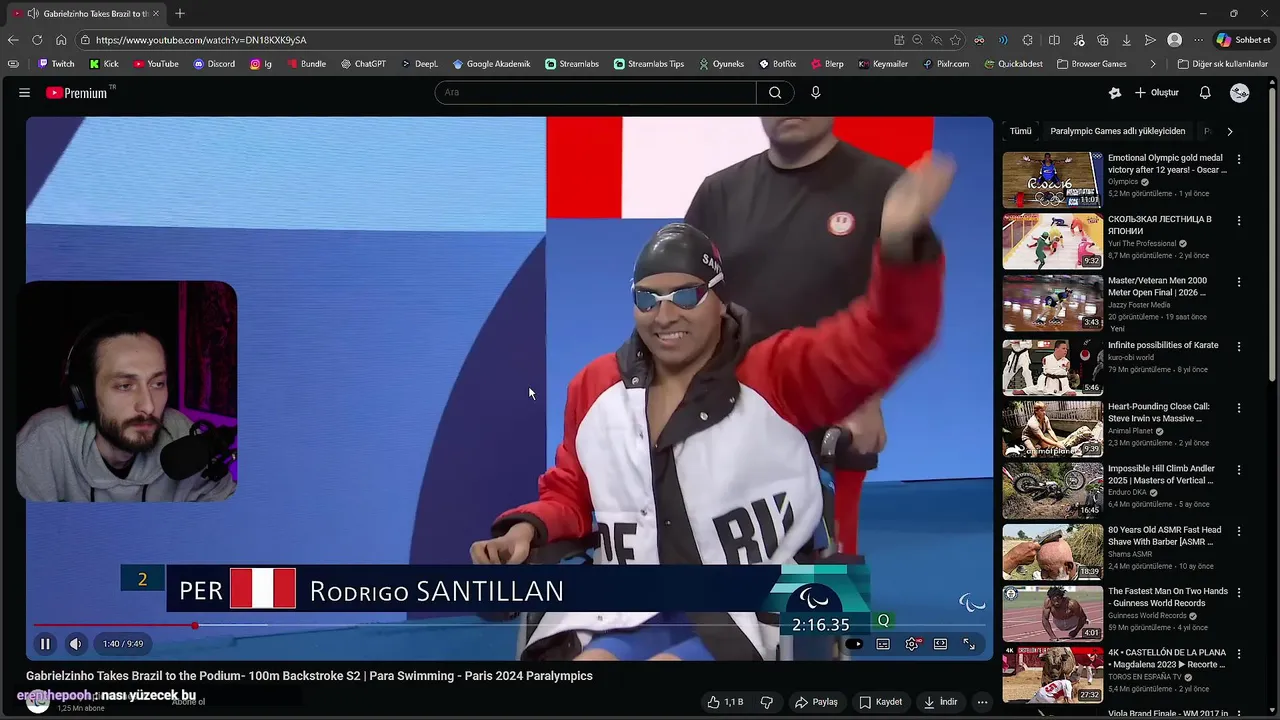1280x720 pixels.
Task: Open options for Heart-Pounding Close Call video
Action: coord(1239,408)
